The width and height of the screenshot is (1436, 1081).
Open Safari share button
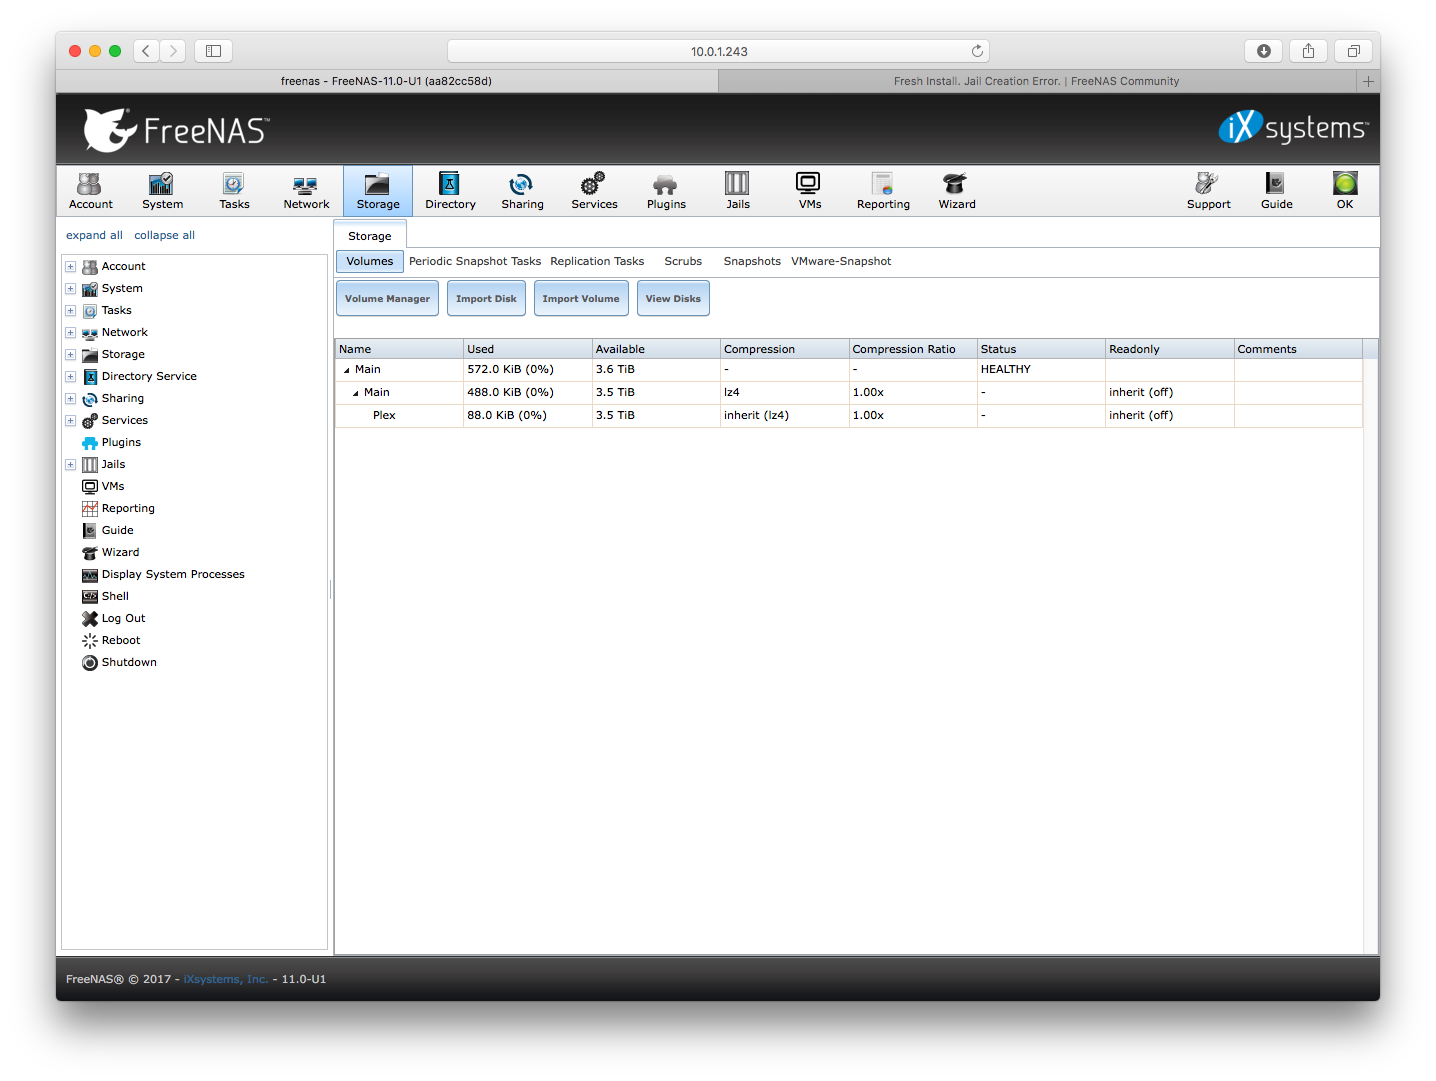1308,51
